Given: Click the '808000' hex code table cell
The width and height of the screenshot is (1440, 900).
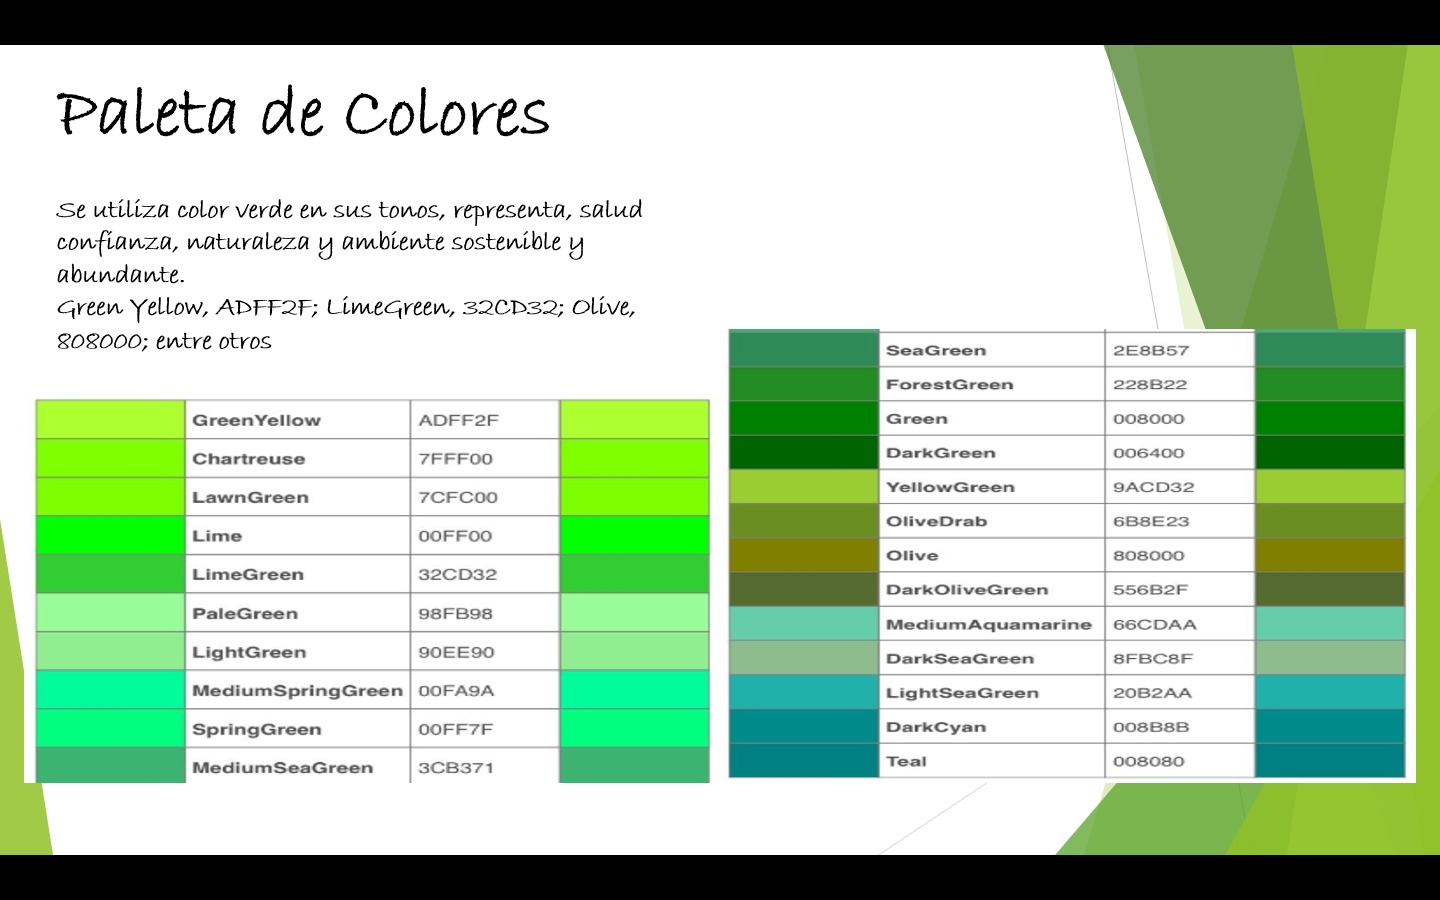Looking at the screenshot, I should click(1180, 555).
